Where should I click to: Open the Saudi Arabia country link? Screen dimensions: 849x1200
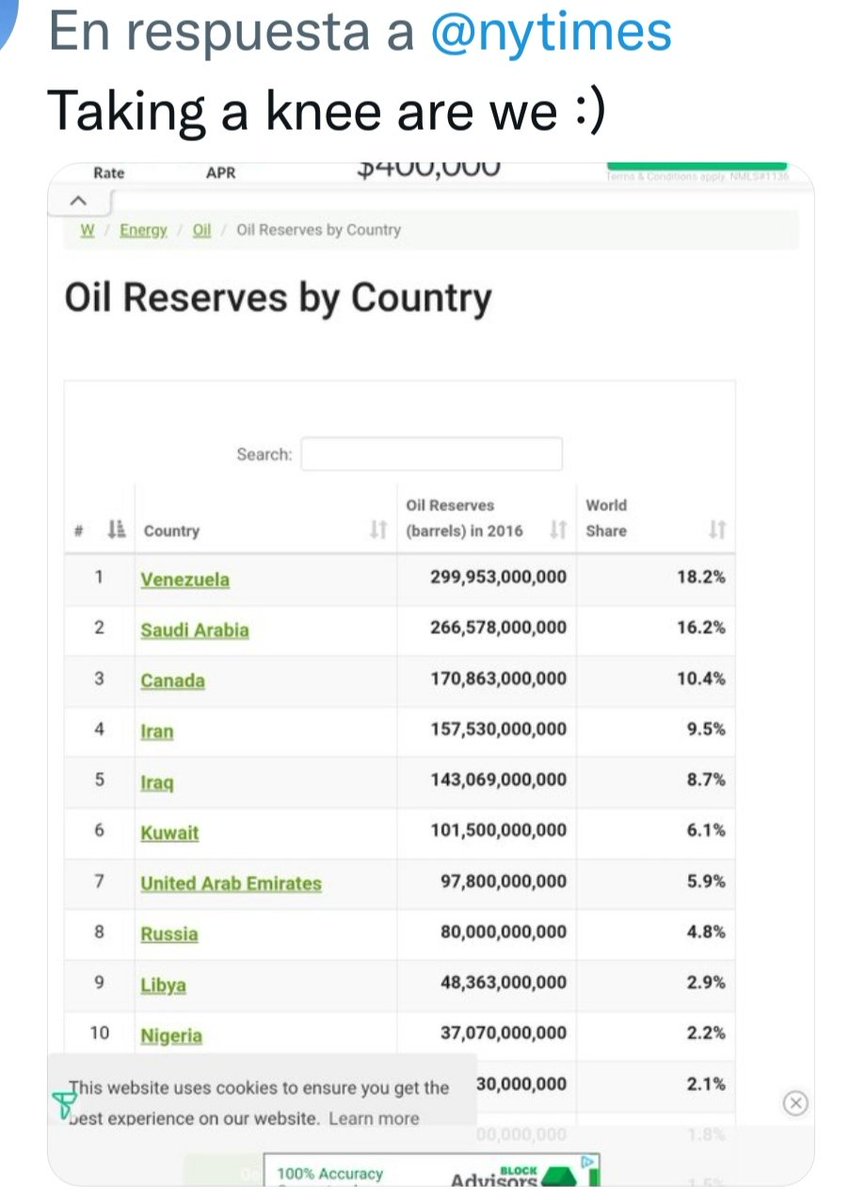coord(195,631)
